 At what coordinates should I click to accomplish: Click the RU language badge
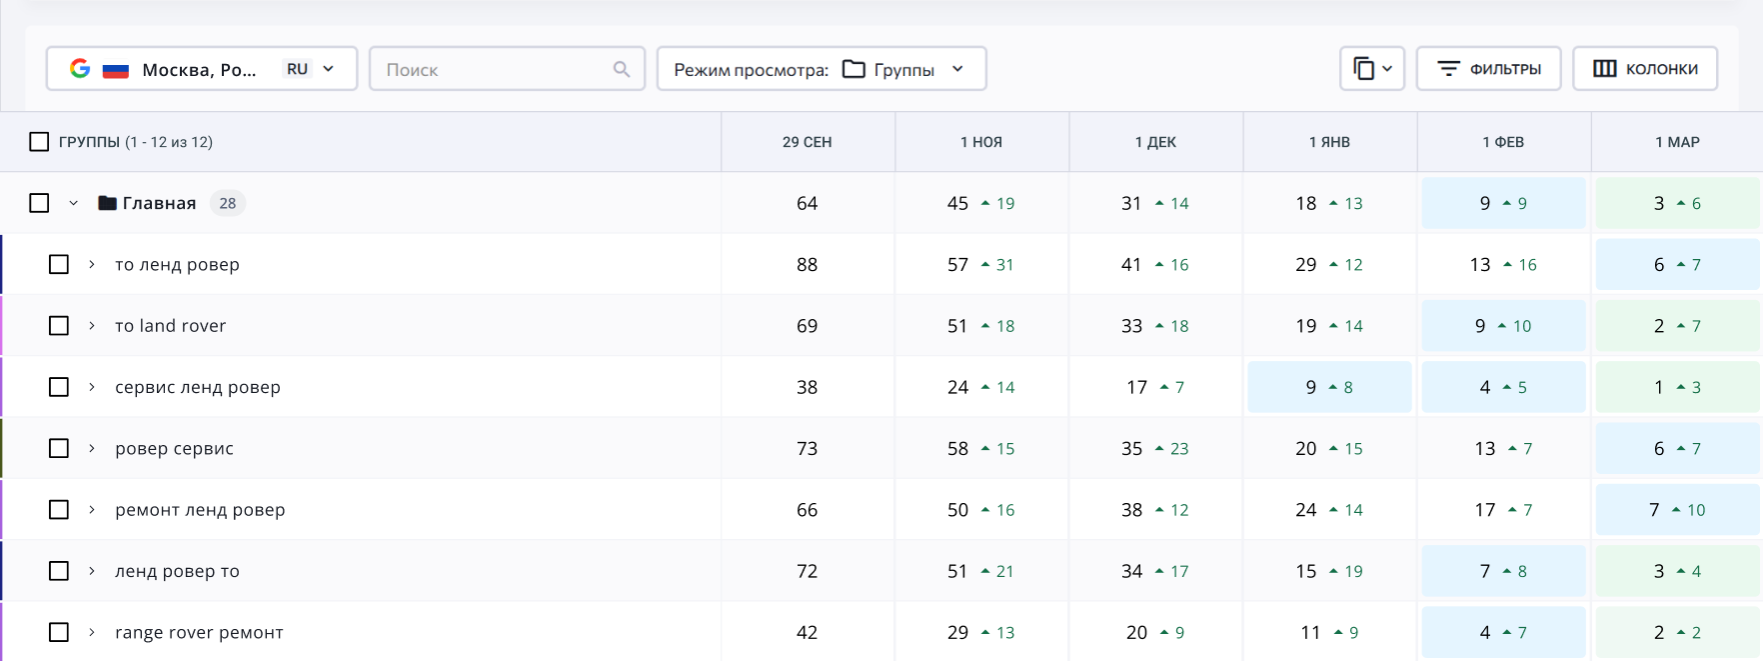(297, 69)
